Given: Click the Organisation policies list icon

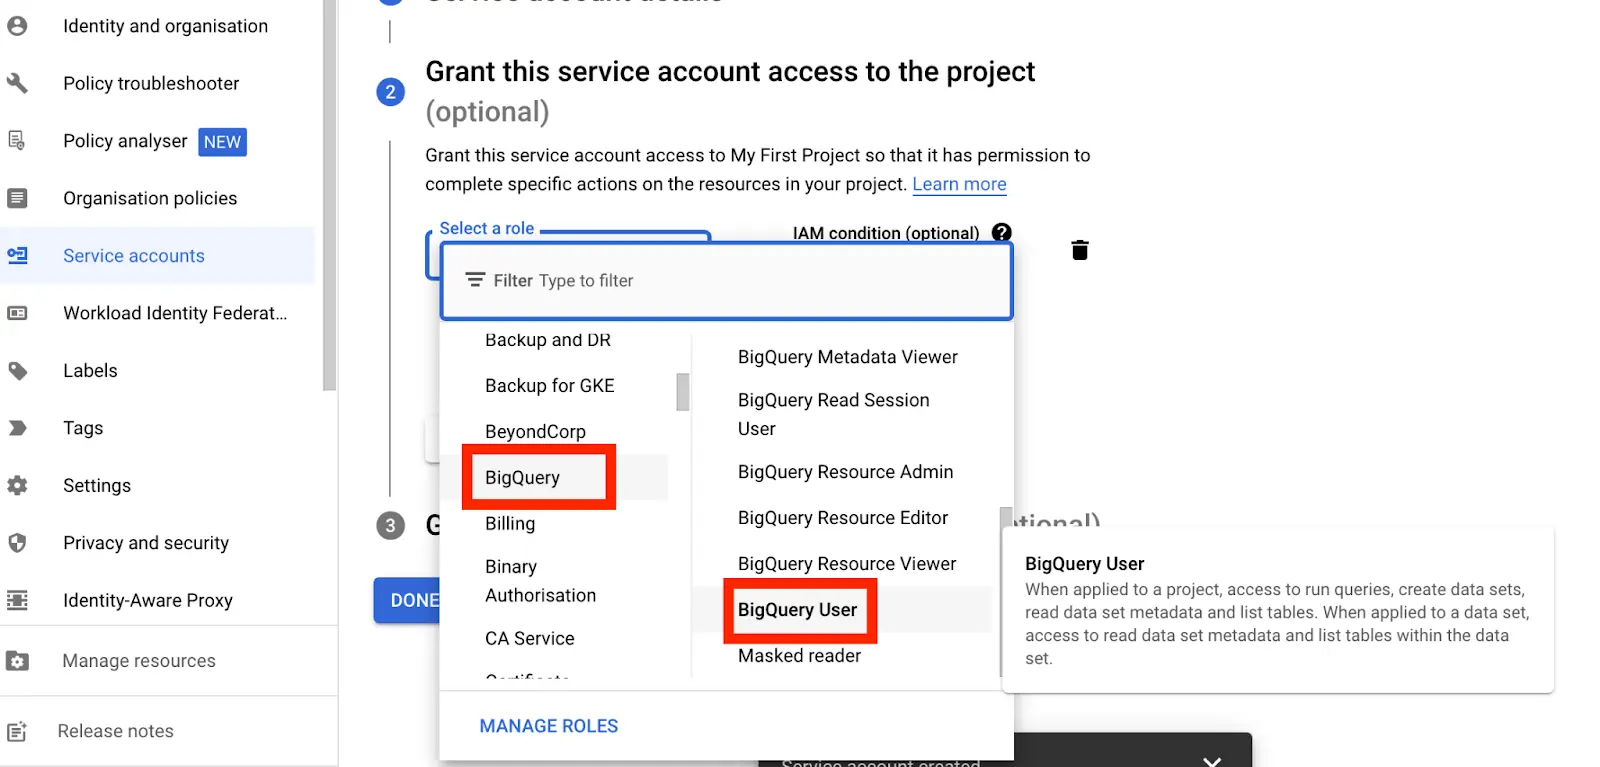Looking at the screenshot, I should pyautogui.click(x=17, y=198).
